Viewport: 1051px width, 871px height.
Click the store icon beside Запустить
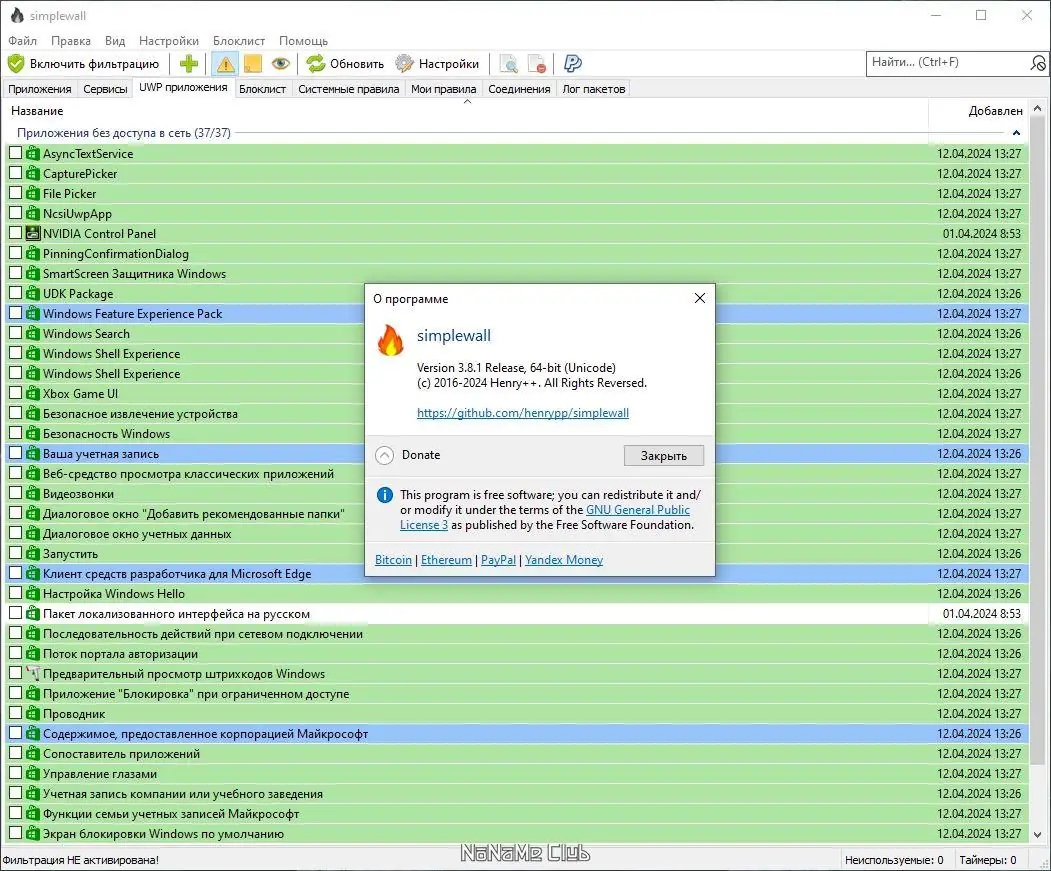pyautogui.click(x=32, y=553)
